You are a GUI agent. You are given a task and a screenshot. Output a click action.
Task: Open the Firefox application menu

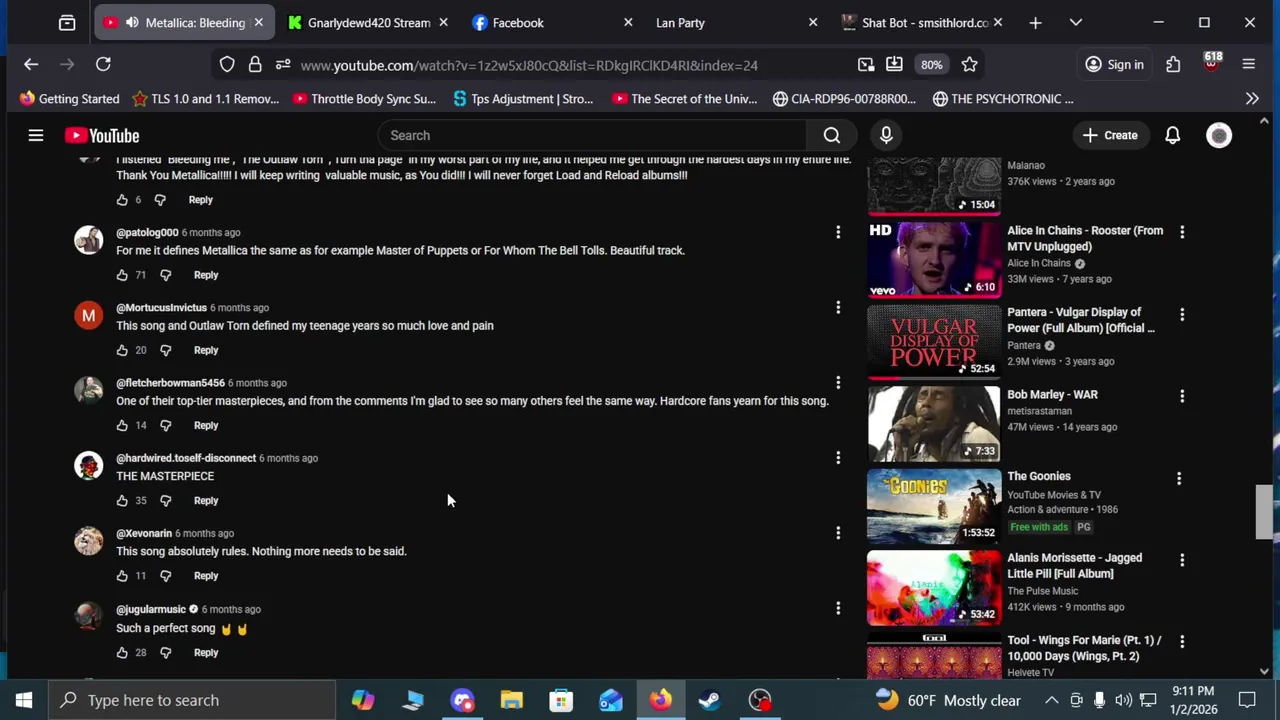point(1248,64)
